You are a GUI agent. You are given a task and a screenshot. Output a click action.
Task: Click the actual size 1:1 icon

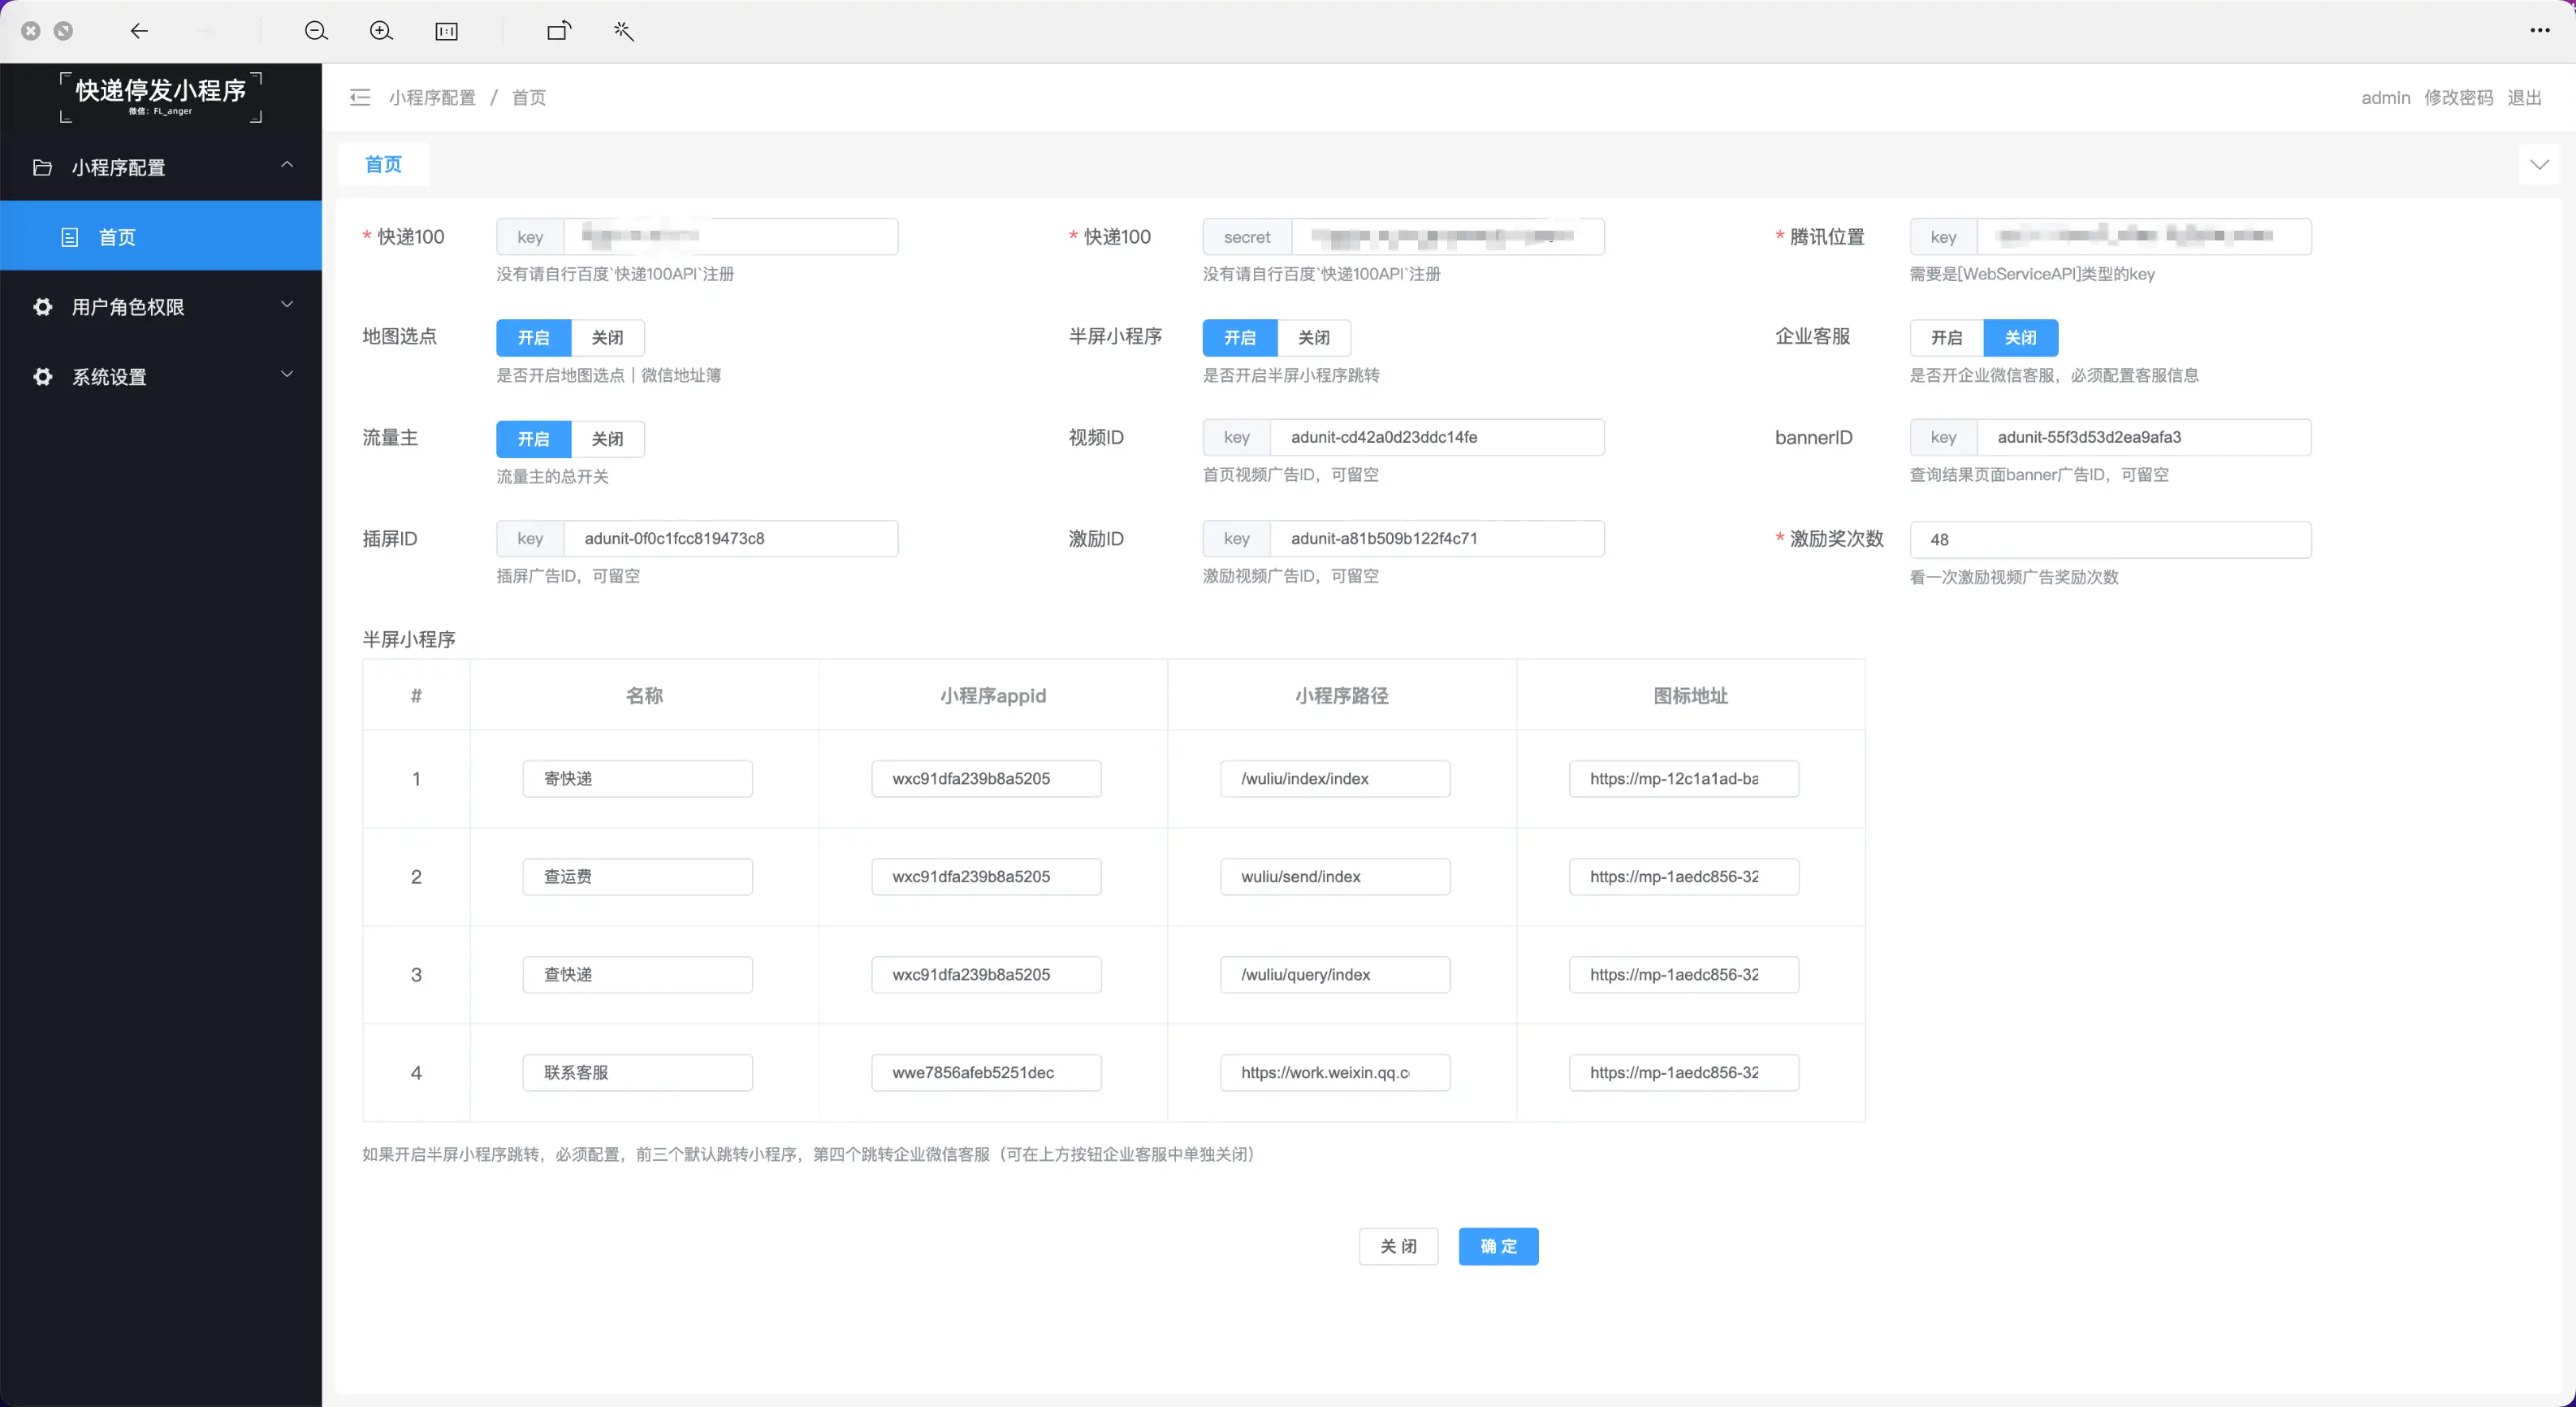click(446, 31)
